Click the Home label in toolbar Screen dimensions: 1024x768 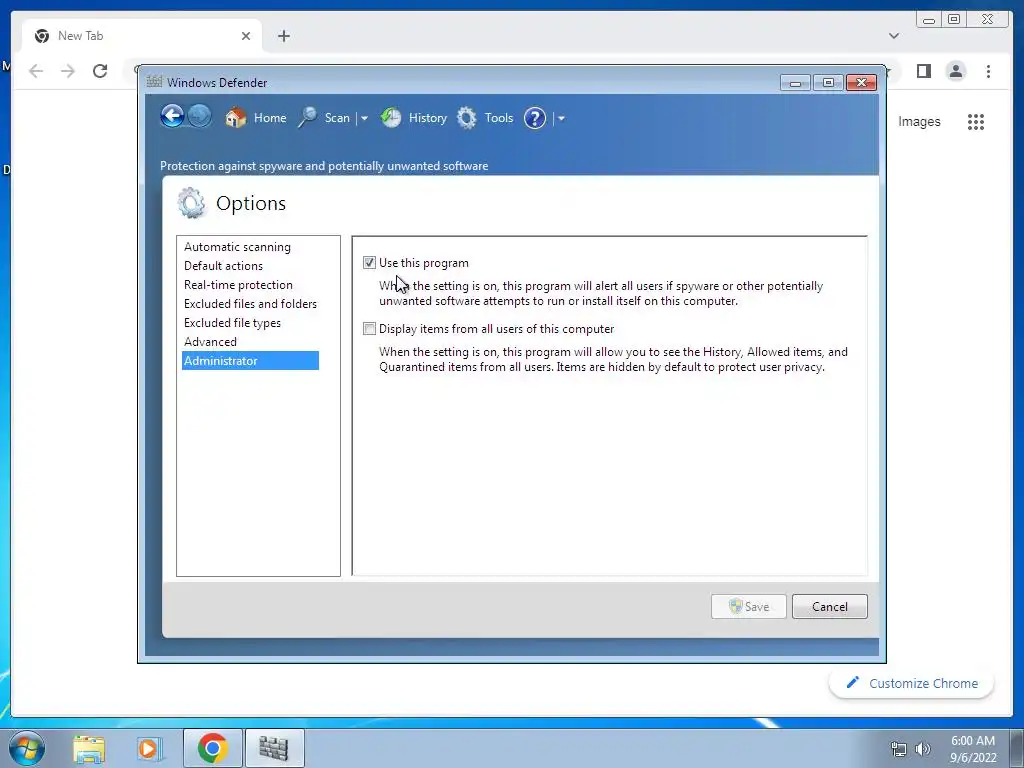[x=270, y=118]
